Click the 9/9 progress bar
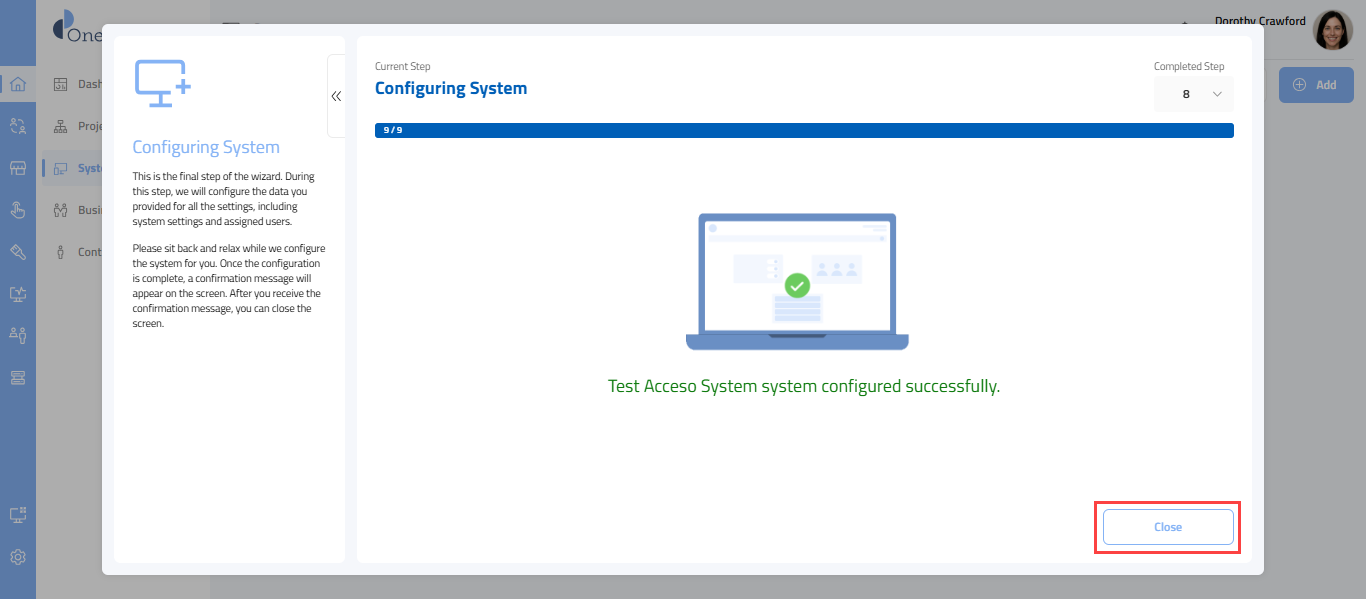The image size is (1366, 599). [x=803, y=130]
